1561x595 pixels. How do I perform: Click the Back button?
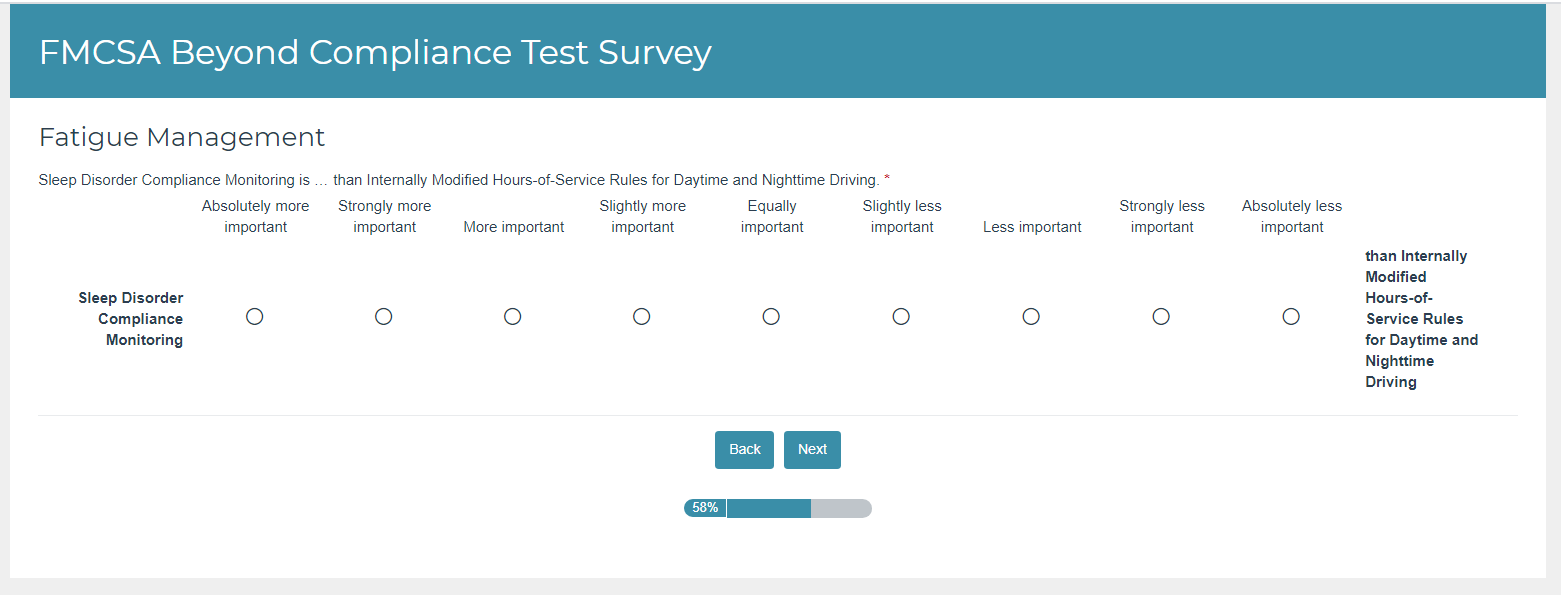744,450
